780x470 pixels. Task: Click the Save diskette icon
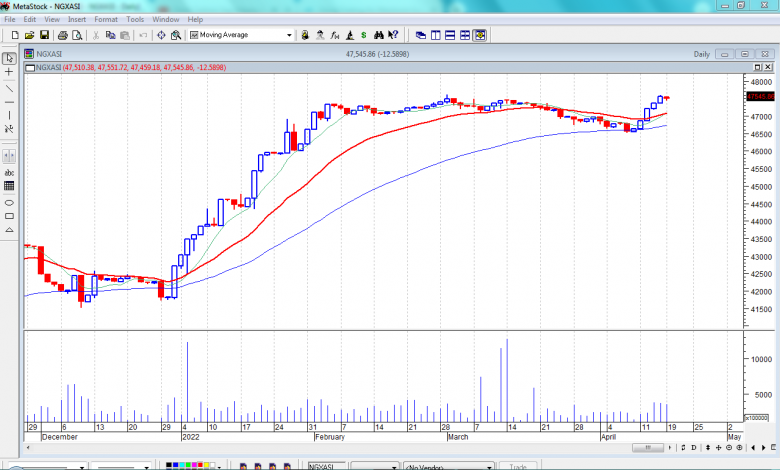(45, 35)
